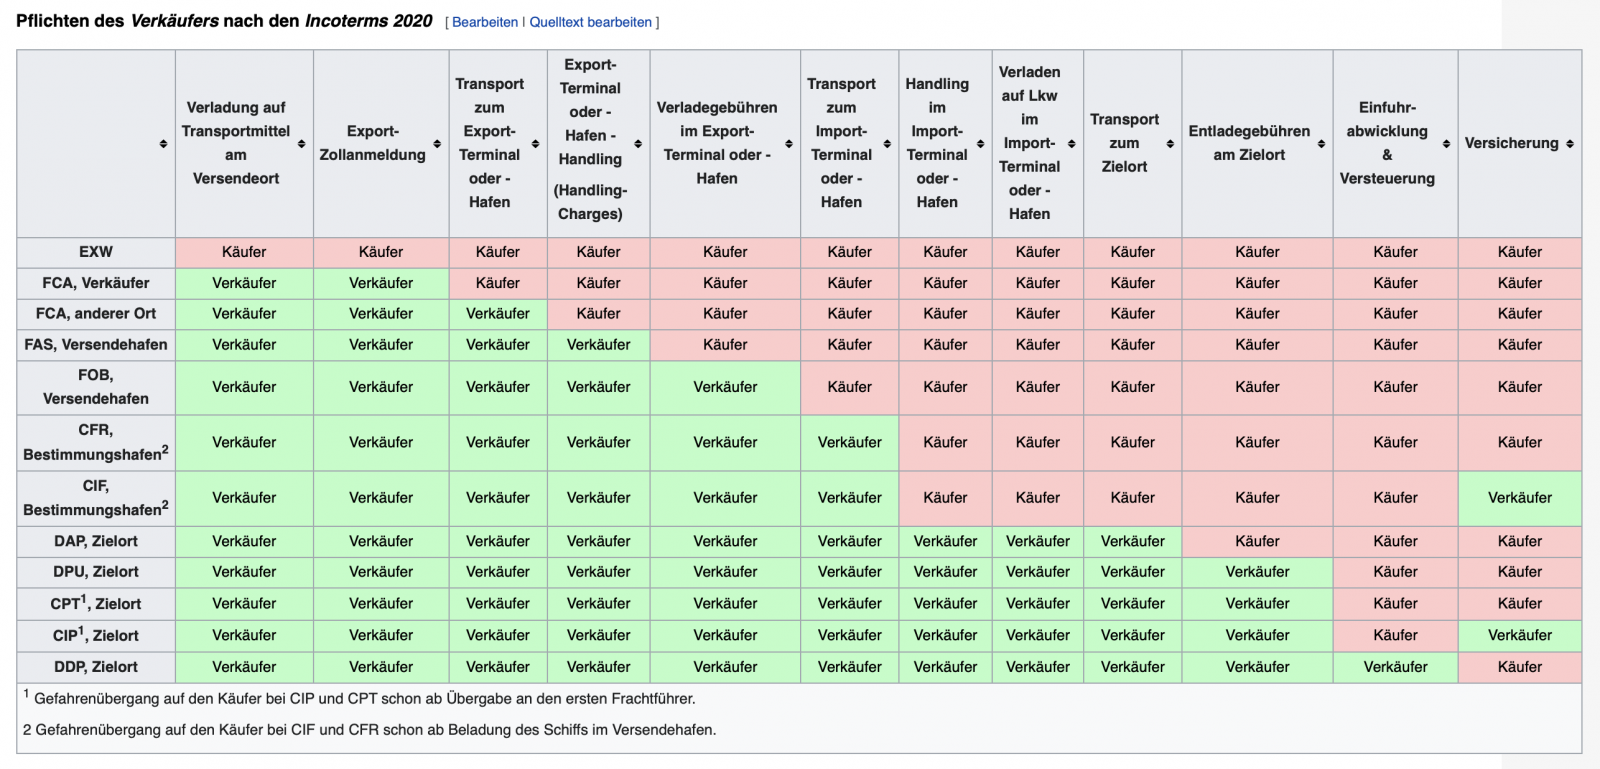The width and height of the screenshot is (1600, 769).
Task: Sort by Versicherung column
Action: click(1570, 144)
